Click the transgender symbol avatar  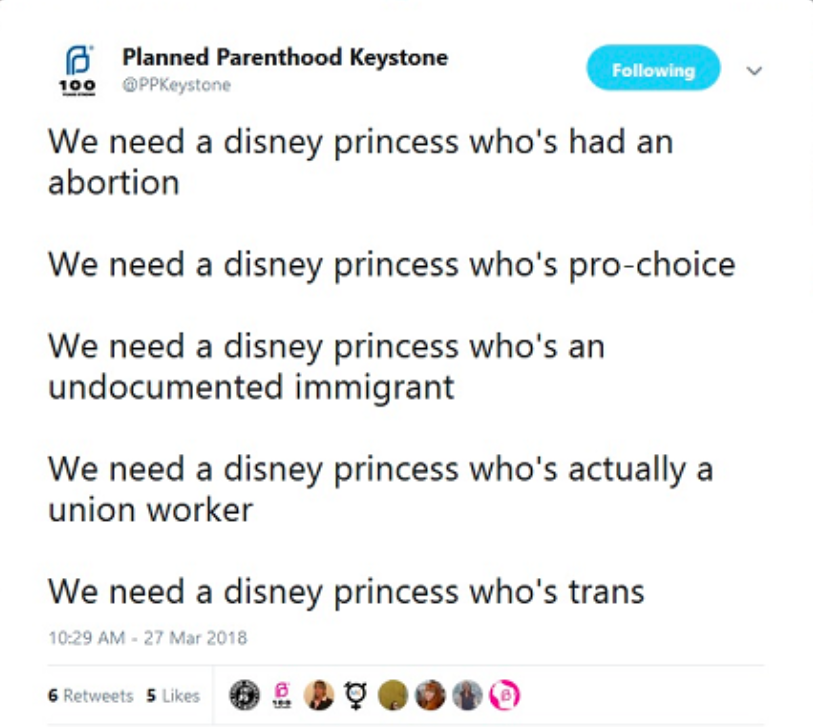point(355,695)
